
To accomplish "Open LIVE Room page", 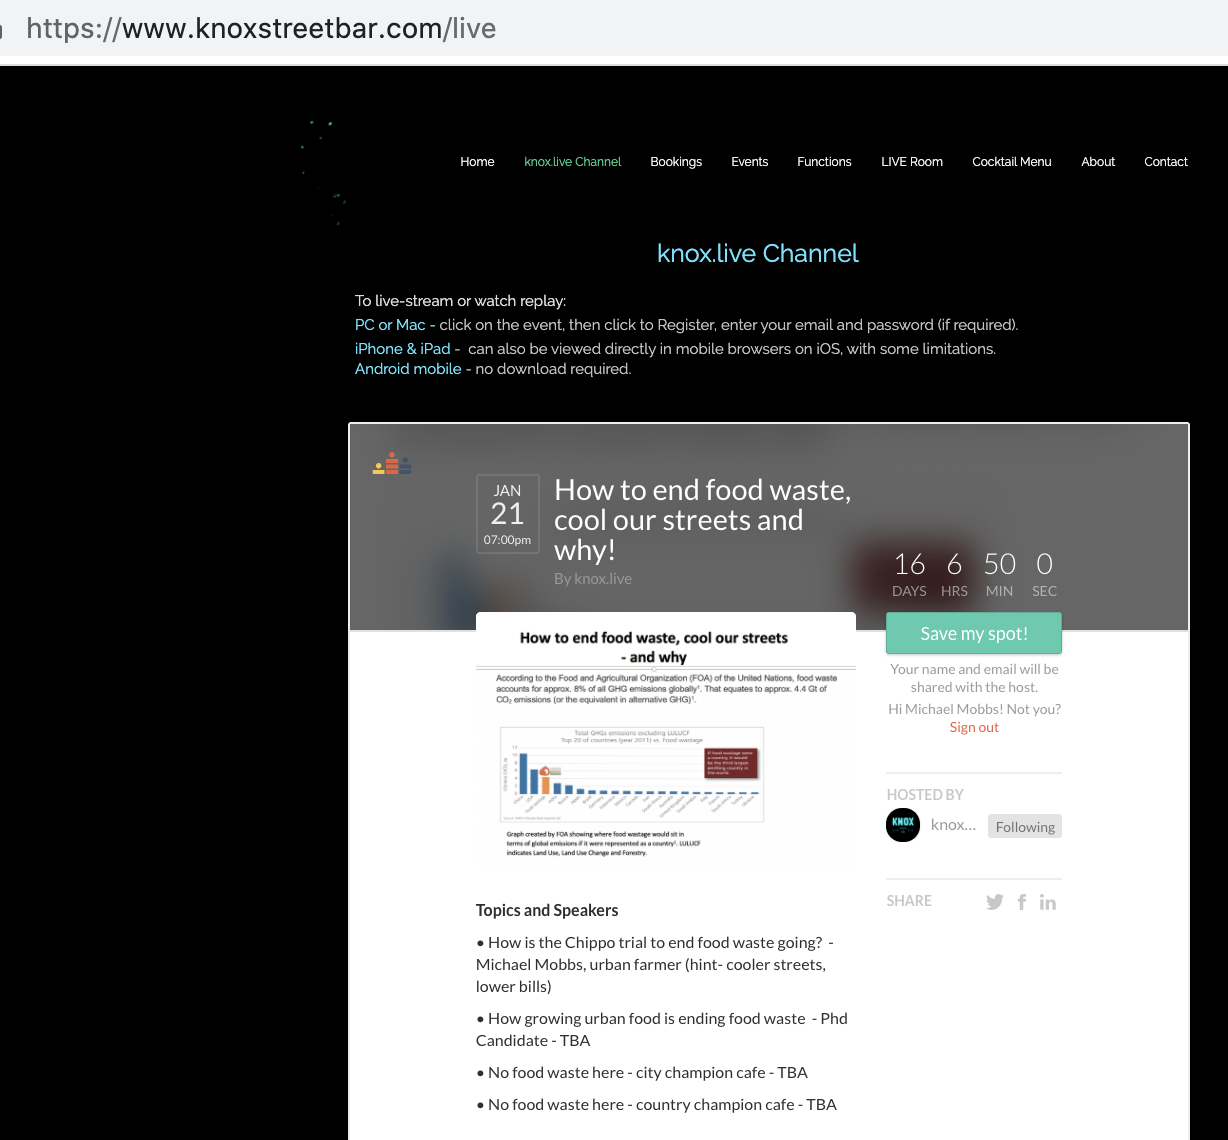I will (912, 162).
